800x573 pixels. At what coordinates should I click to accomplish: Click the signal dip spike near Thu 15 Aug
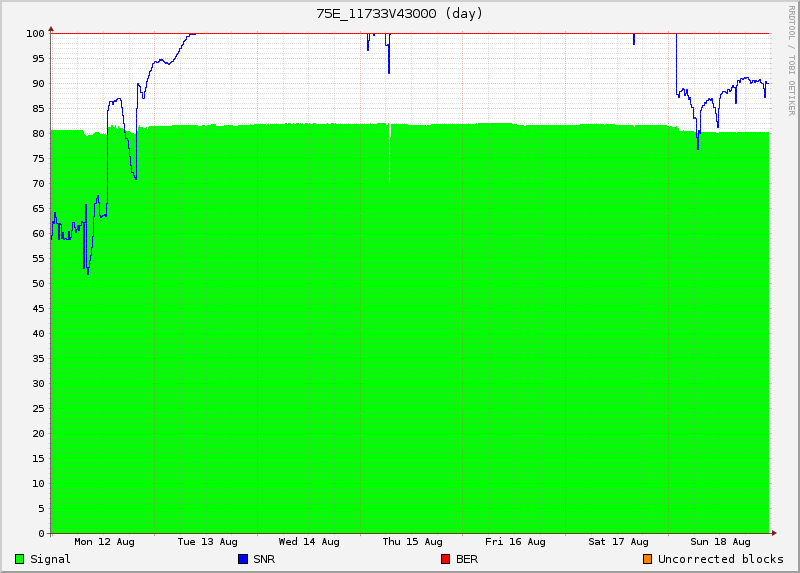[390, 154]
